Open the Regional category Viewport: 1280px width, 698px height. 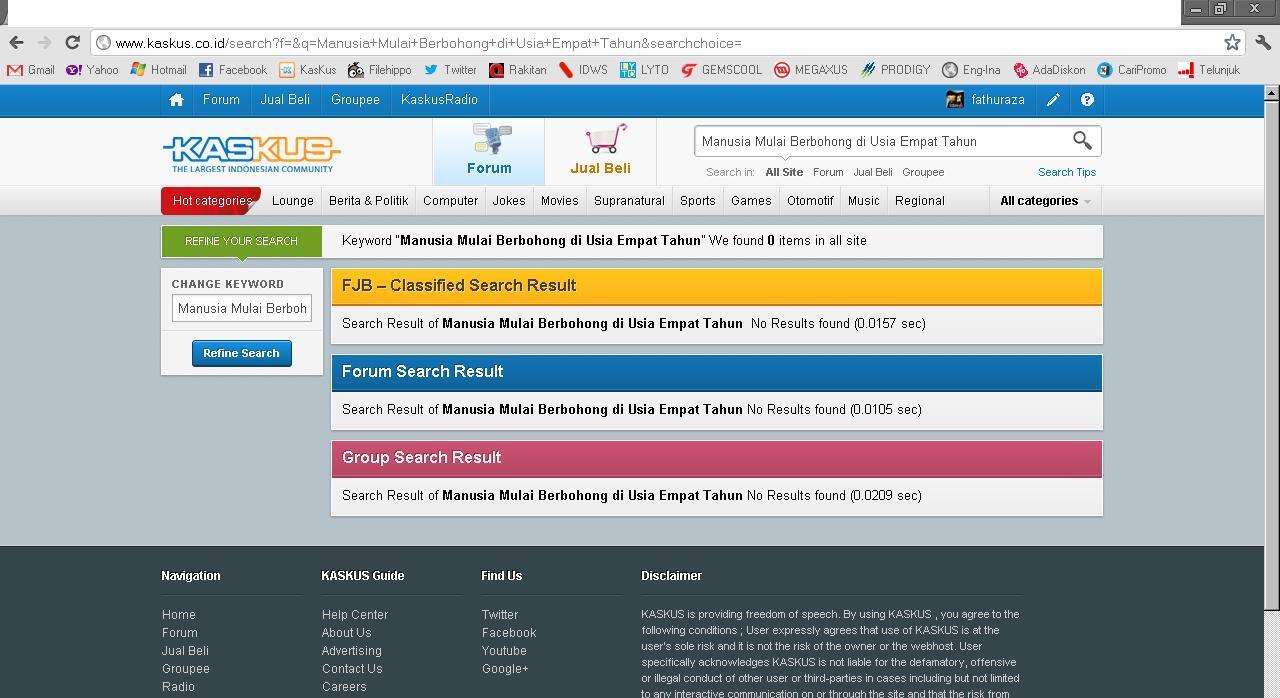click(920, 201)
